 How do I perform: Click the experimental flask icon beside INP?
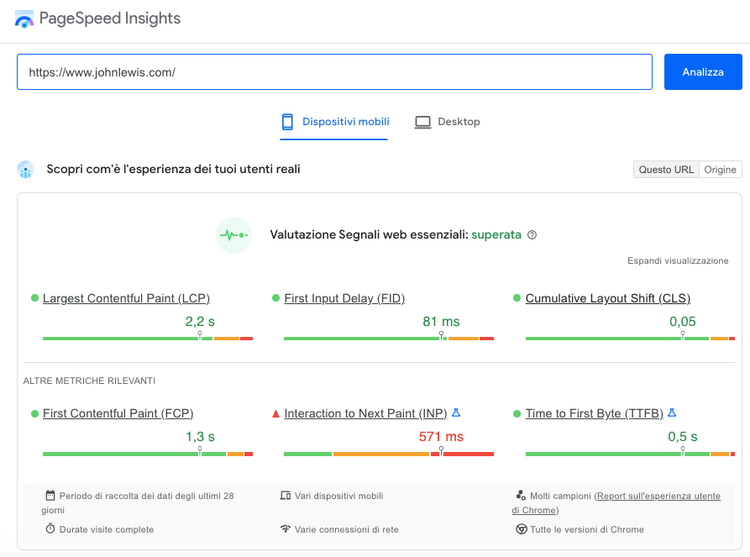pyautogui.click(x=456, y=412)
